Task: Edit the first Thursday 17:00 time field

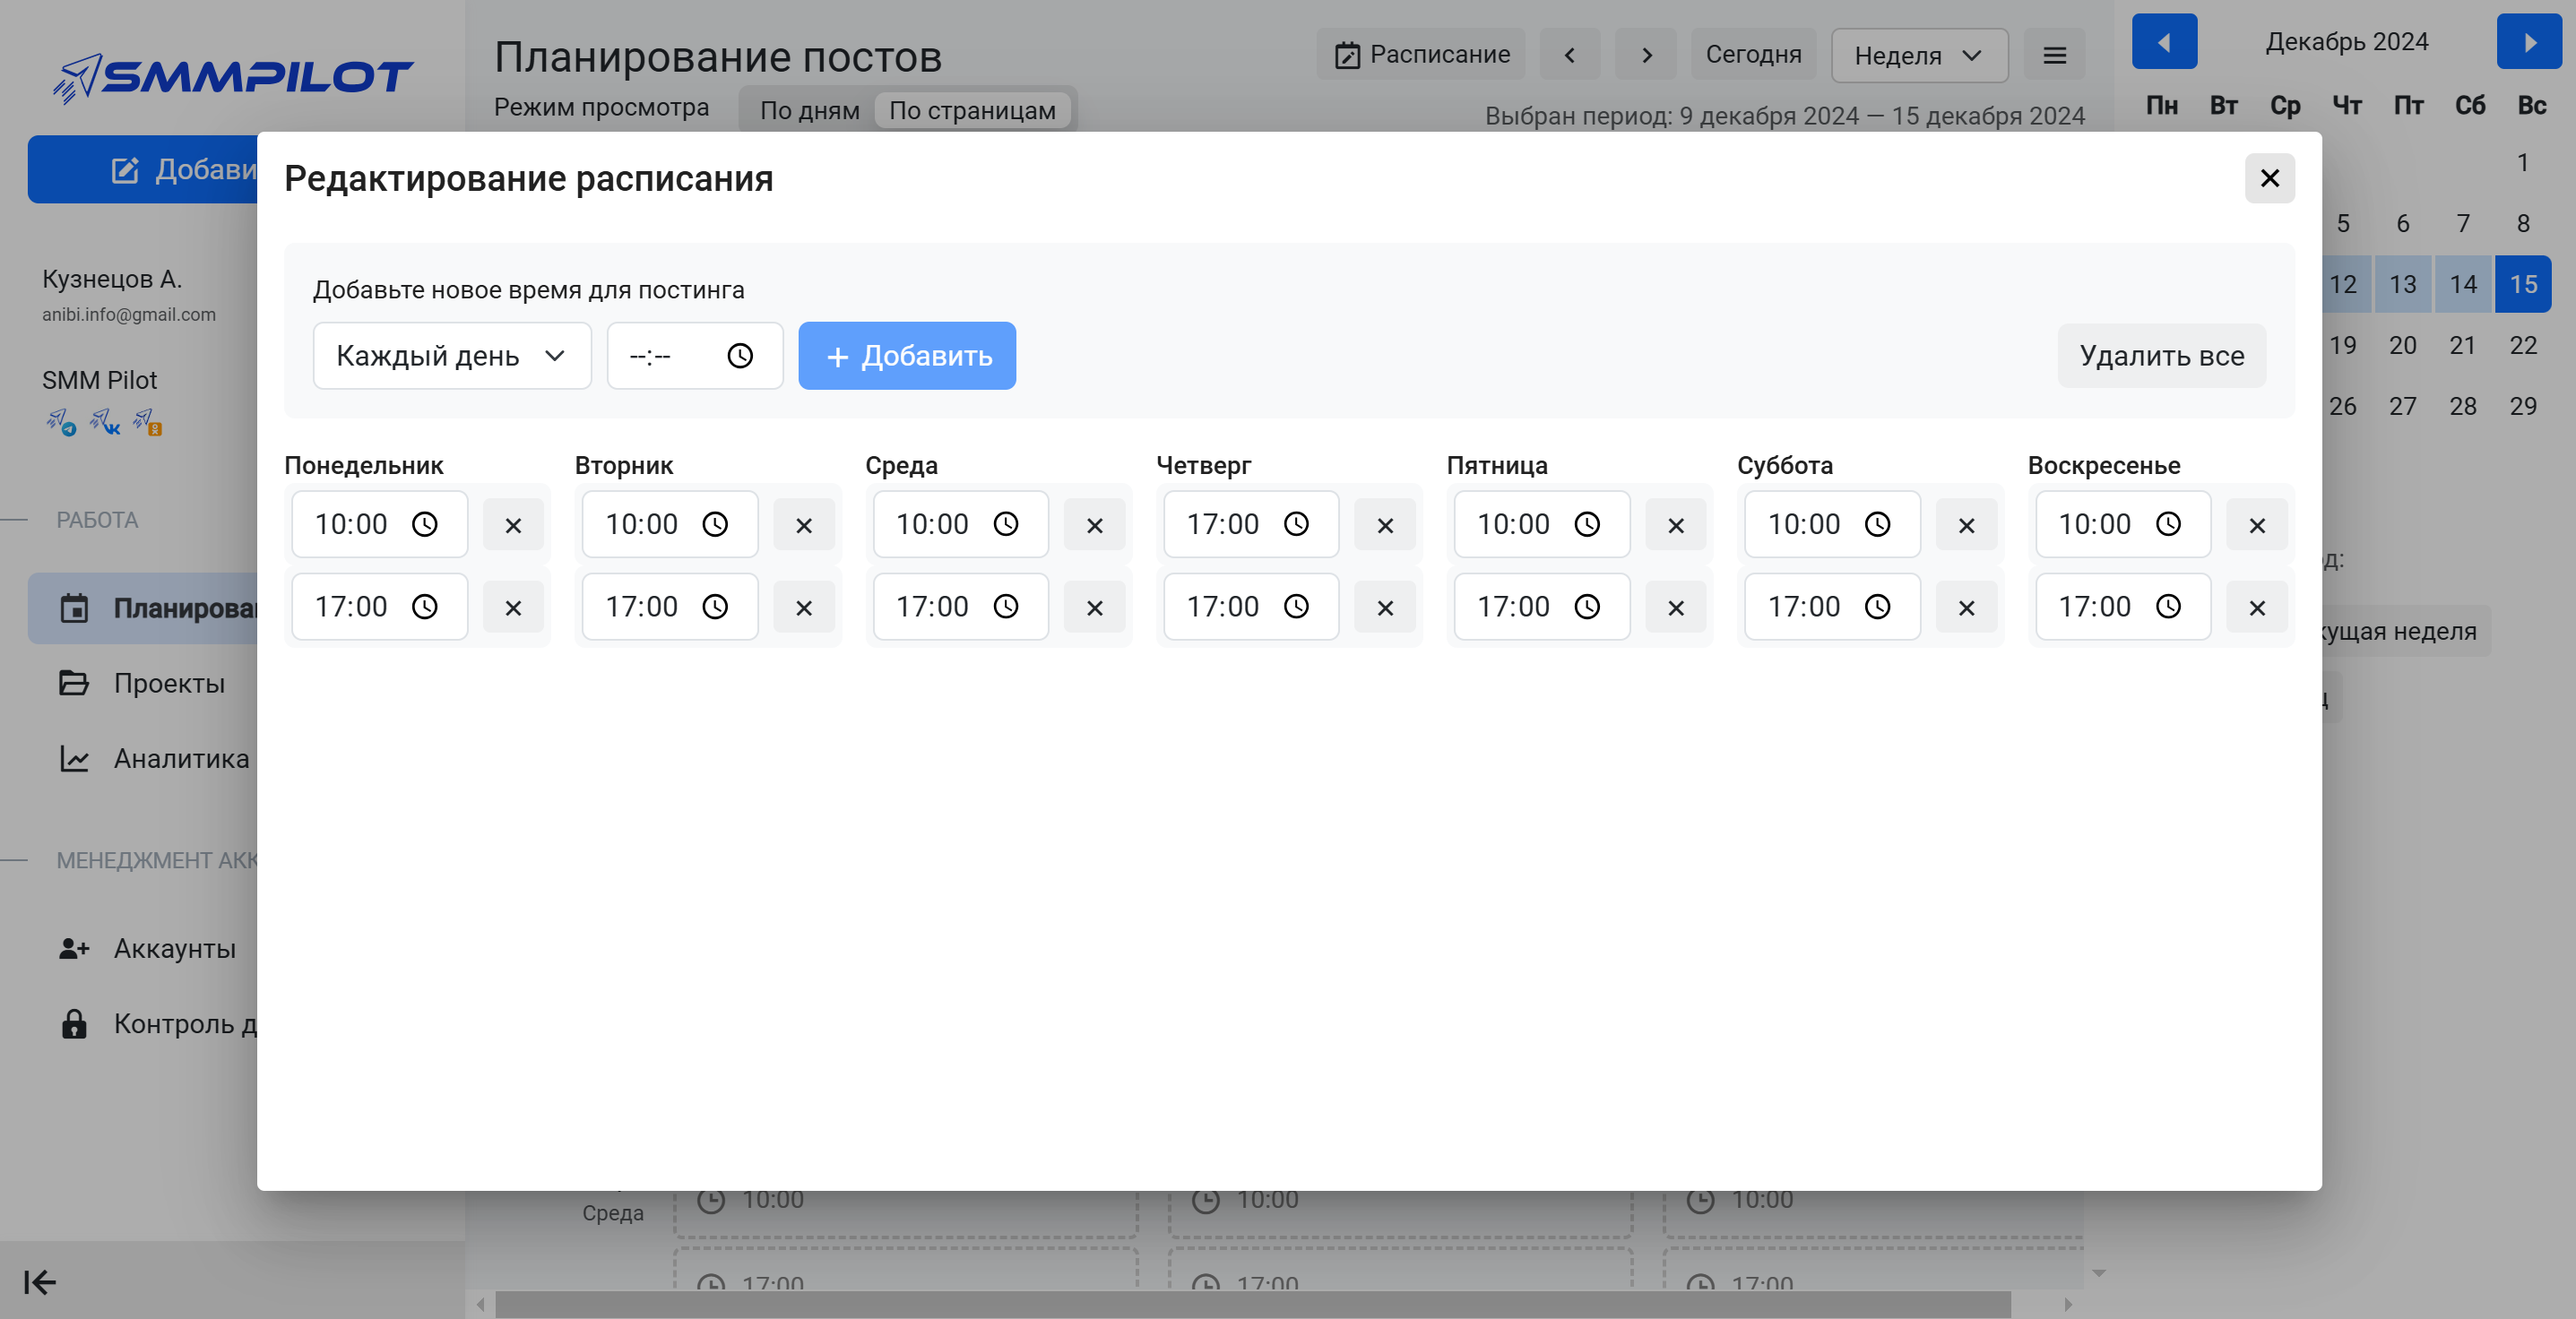Action: [x=1250, y=525]
